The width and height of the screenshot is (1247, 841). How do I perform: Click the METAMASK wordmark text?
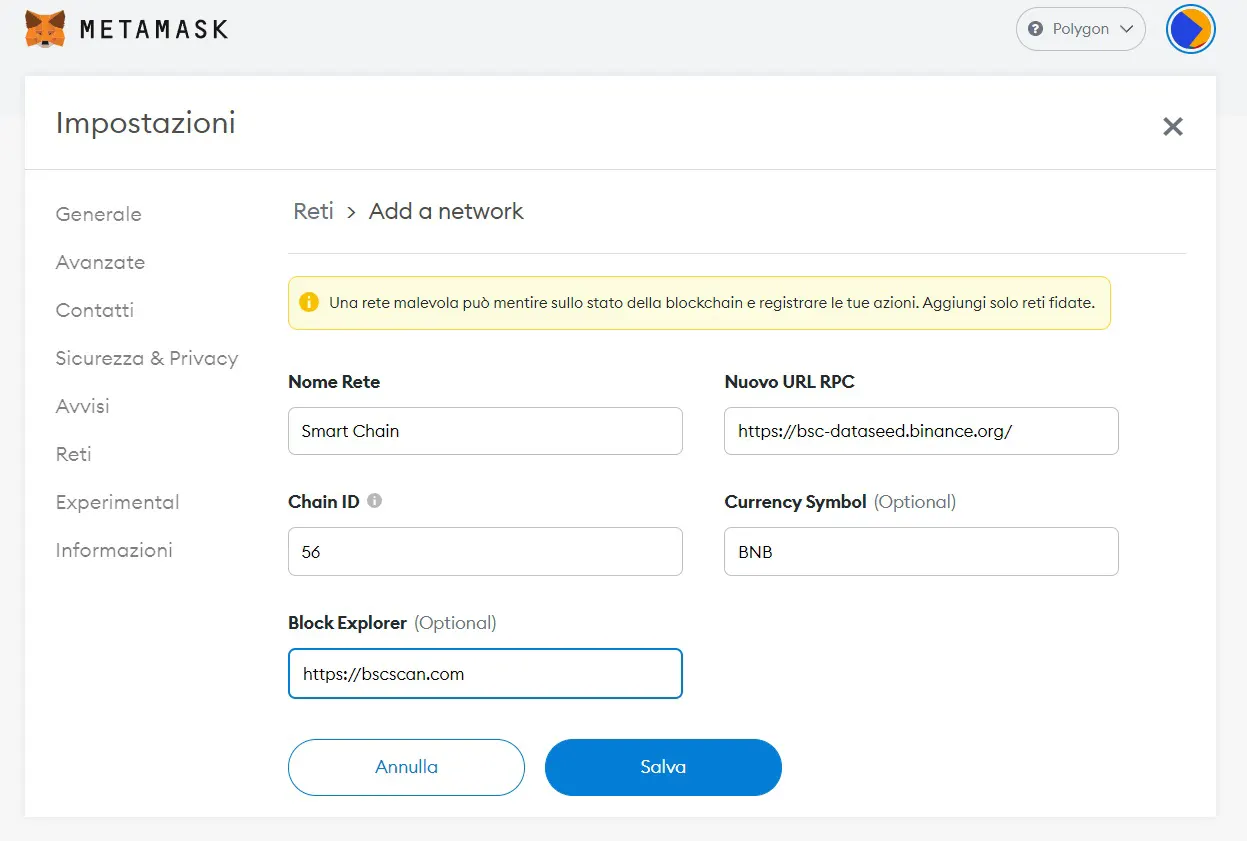tap(154, 29)
